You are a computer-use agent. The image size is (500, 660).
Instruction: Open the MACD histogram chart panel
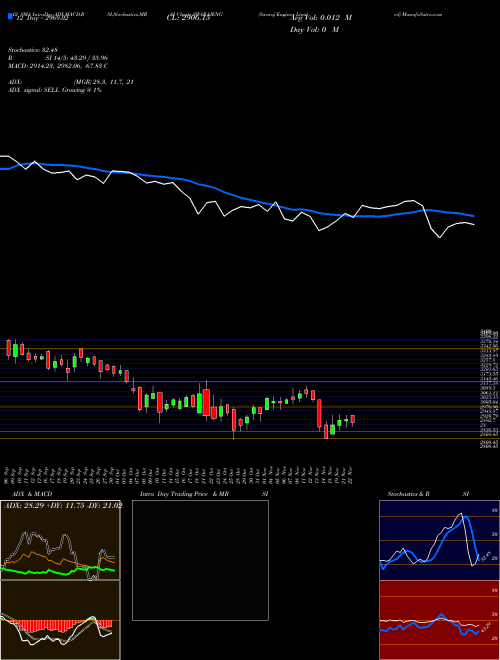click(x=60, y=620)
